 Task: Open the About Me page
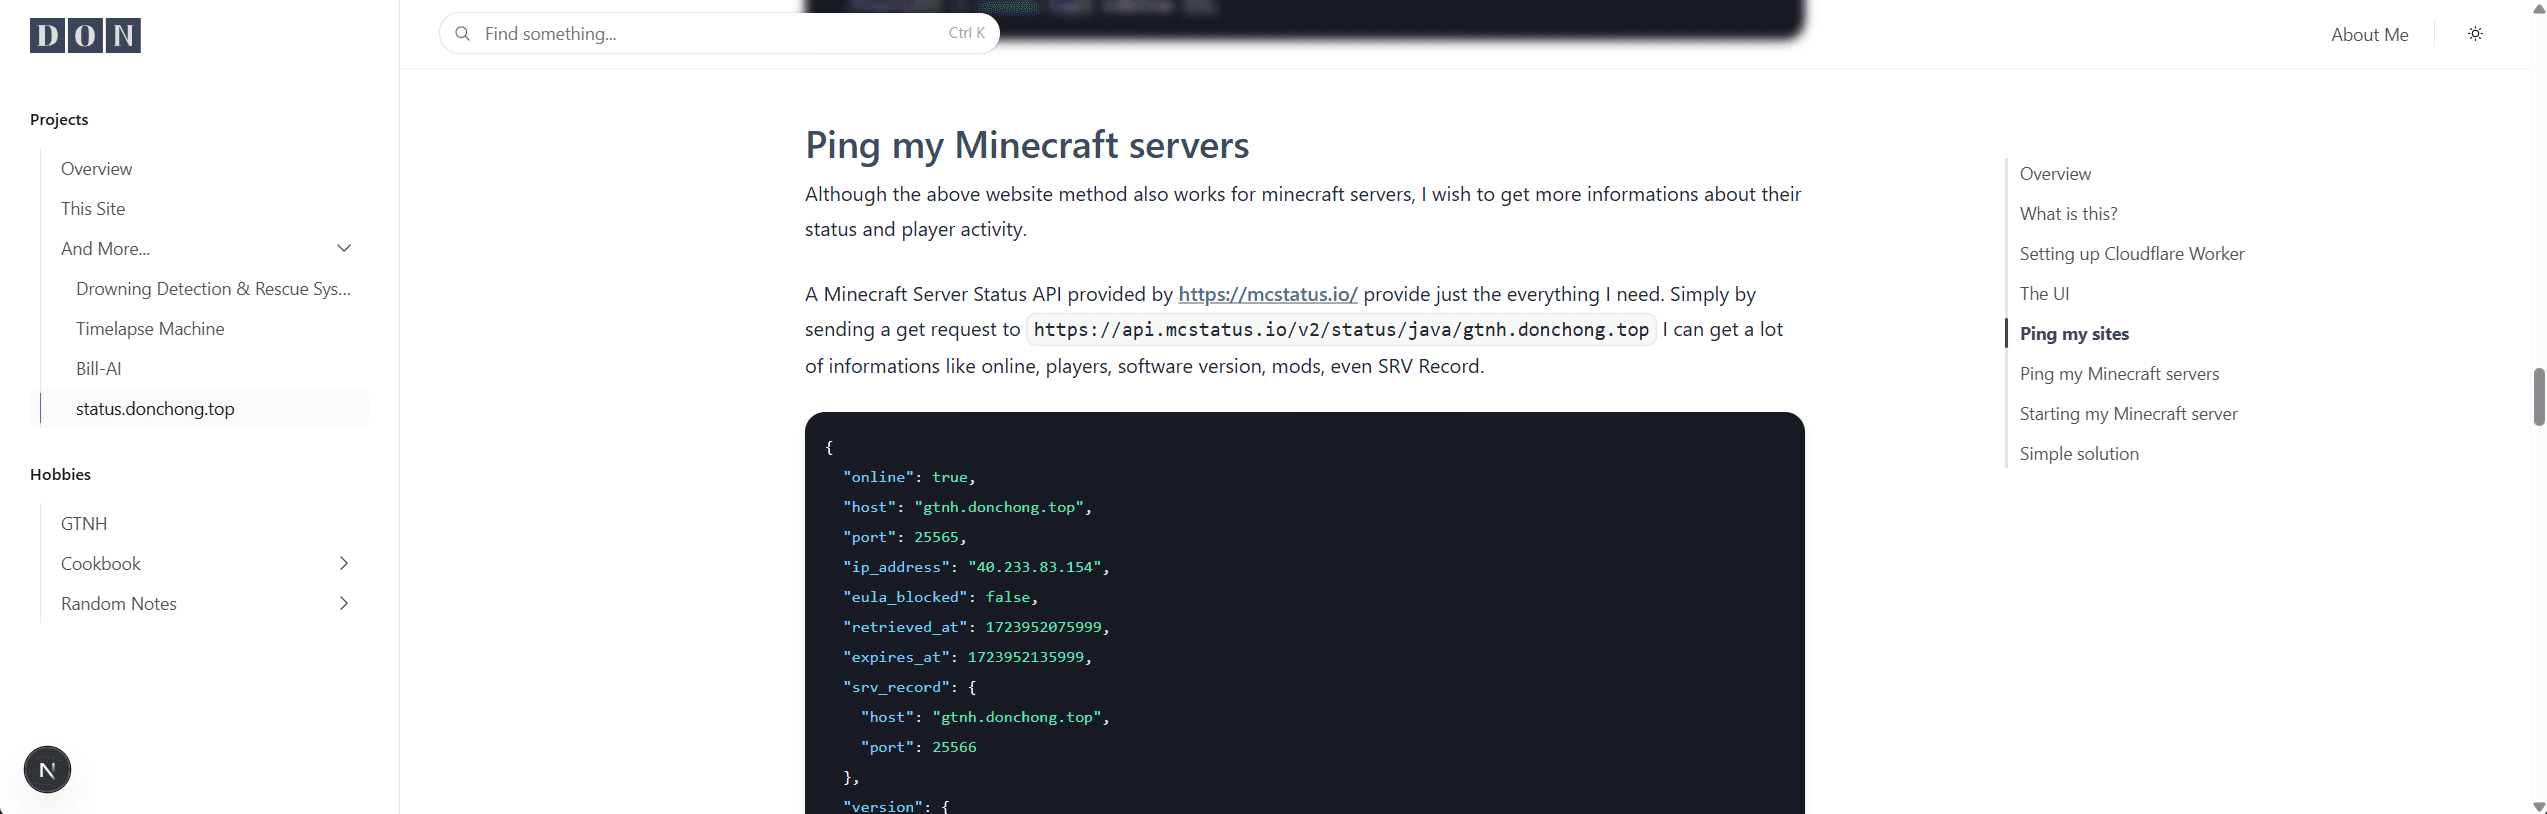click(x=2369, y=35)
